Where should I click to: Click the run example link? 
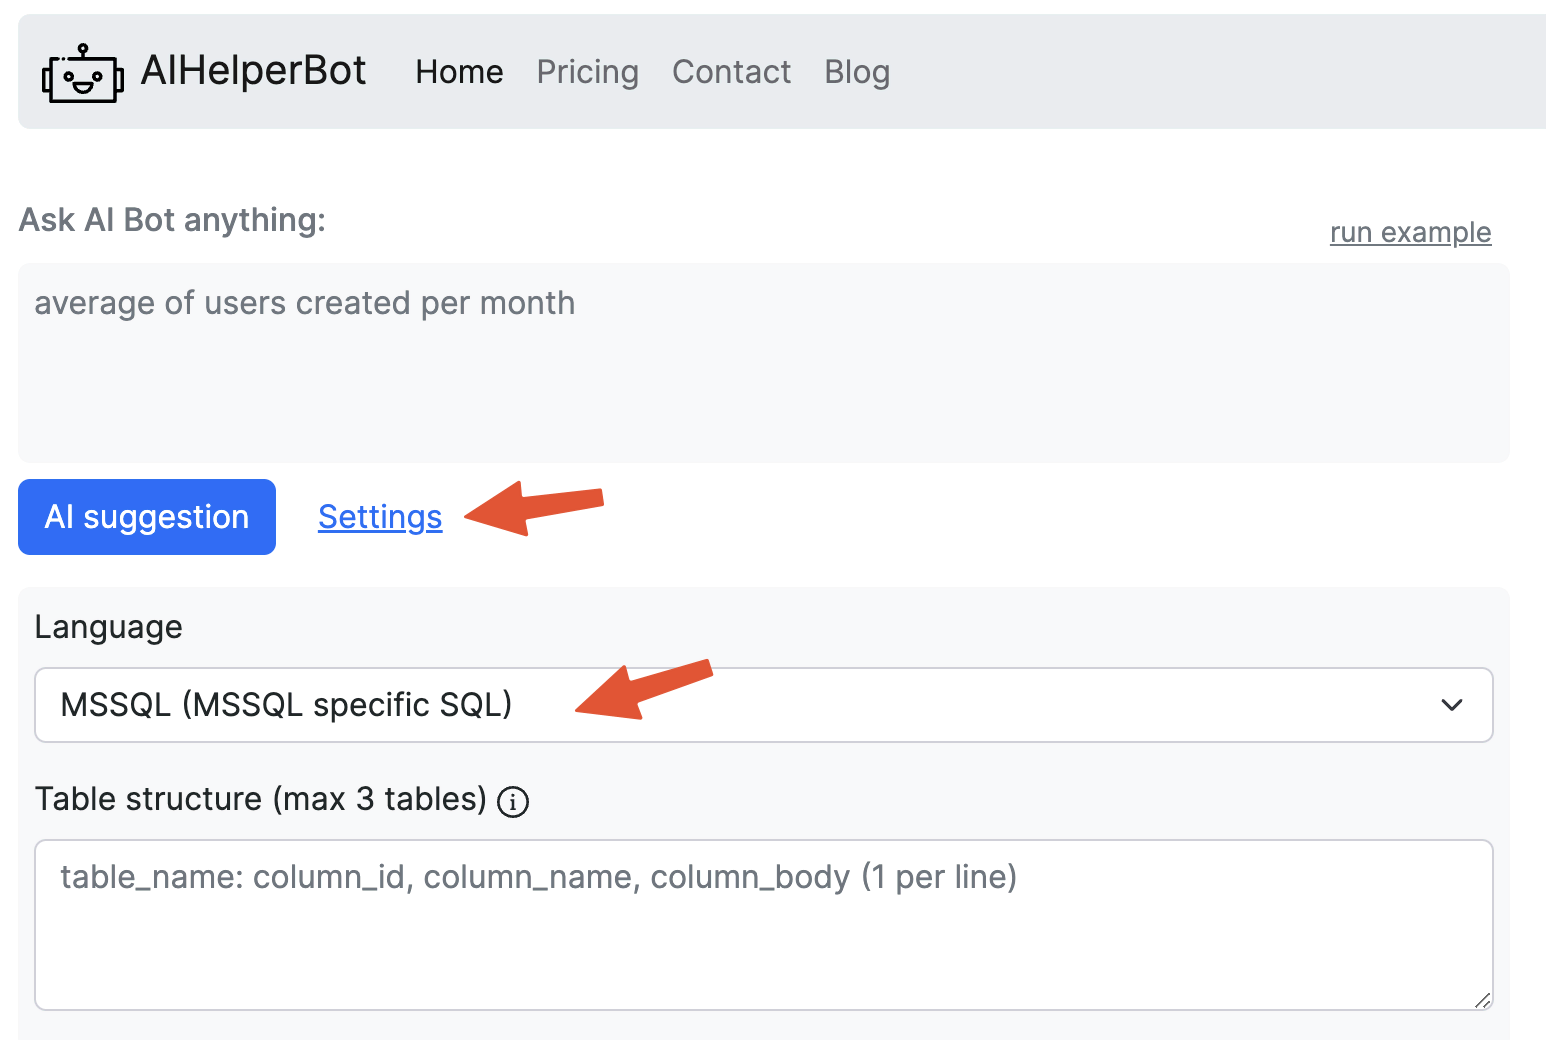point(1410,232)
